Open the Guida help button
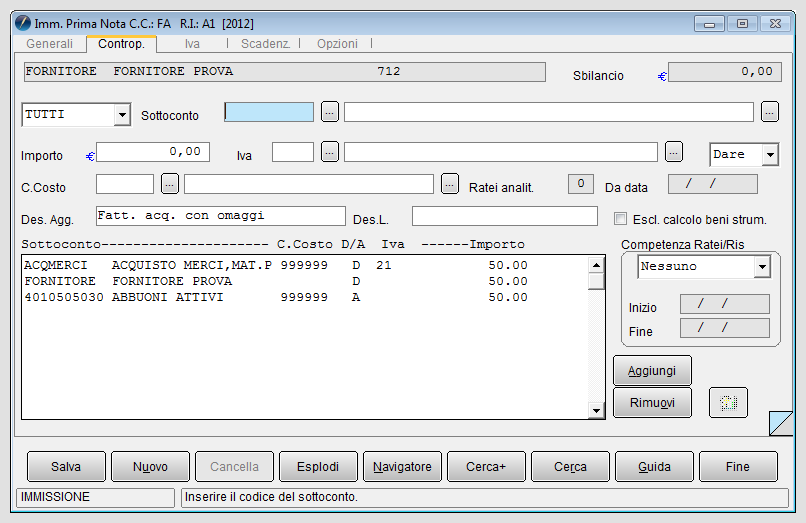Viewport: 806px width, 523px height. pos(654,466)
